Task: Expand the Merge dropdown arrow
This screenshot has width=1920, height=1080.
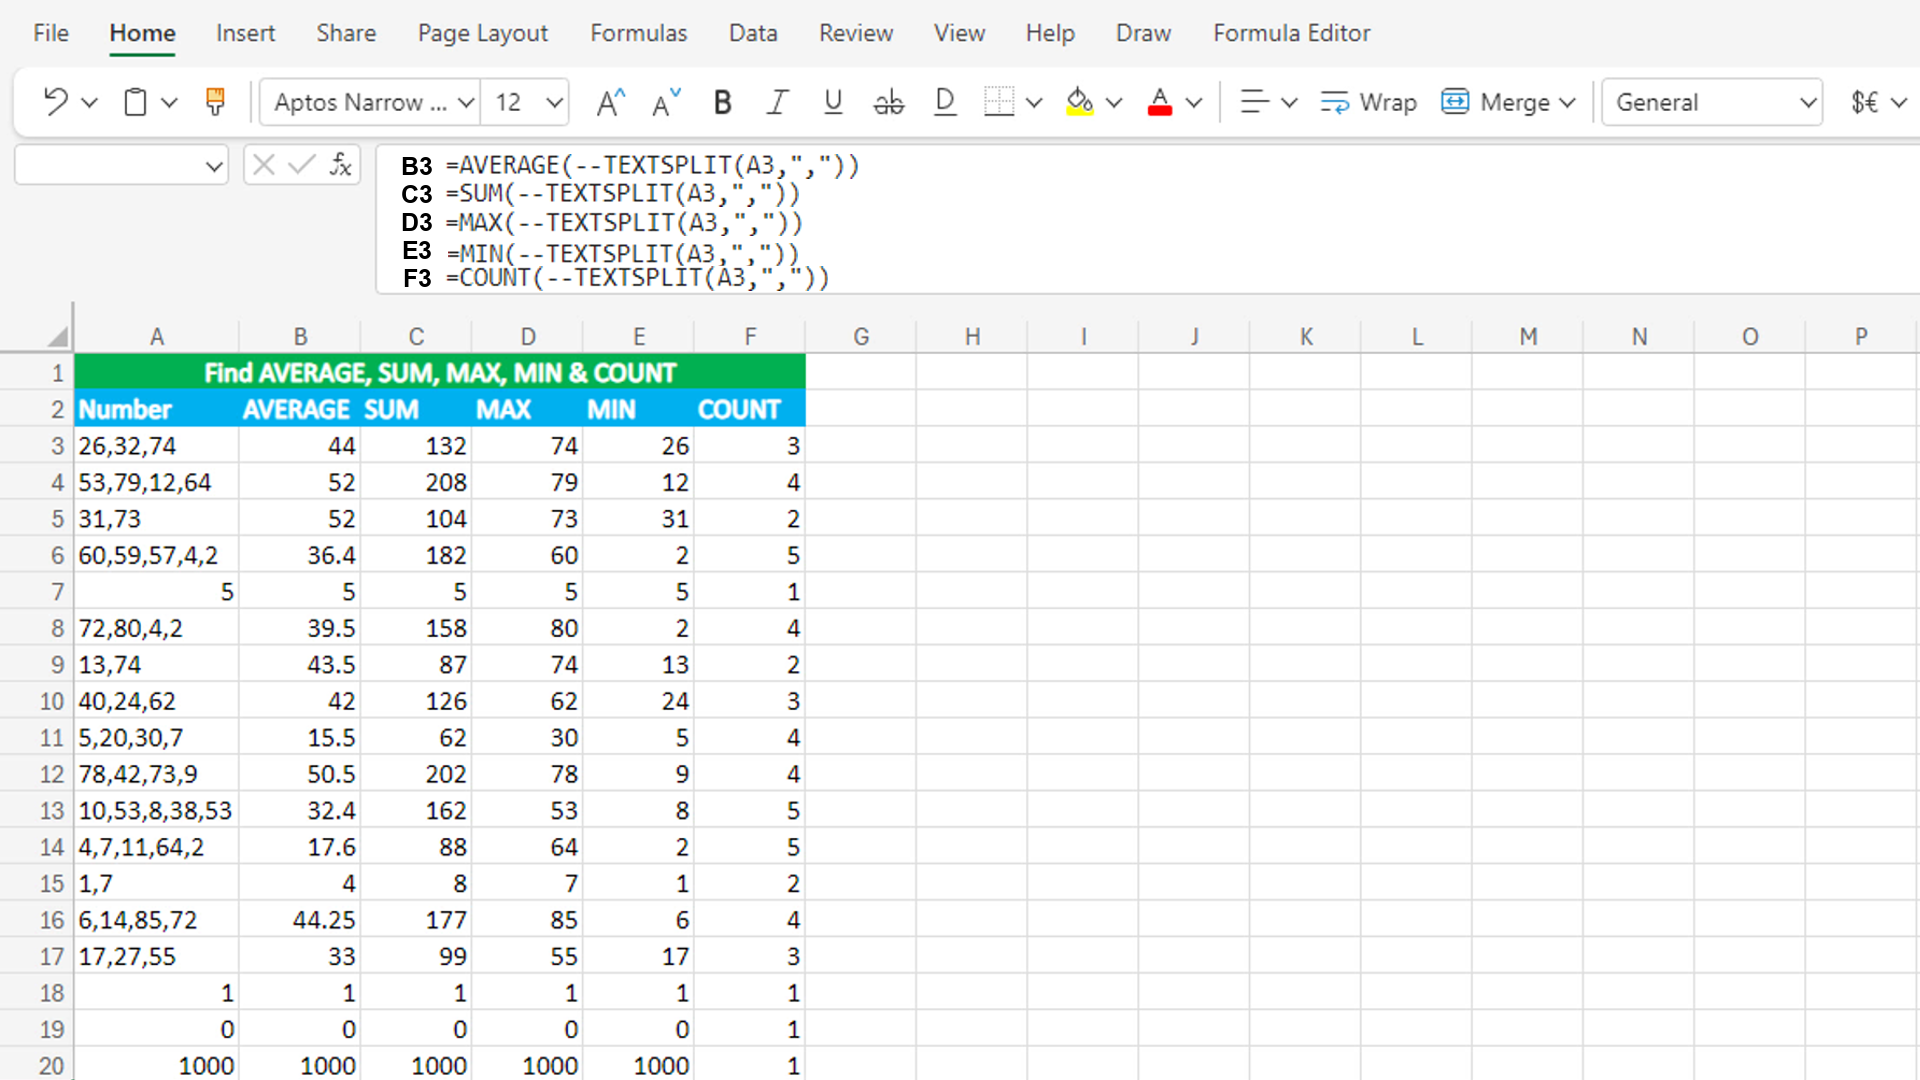Action: 1567,102
